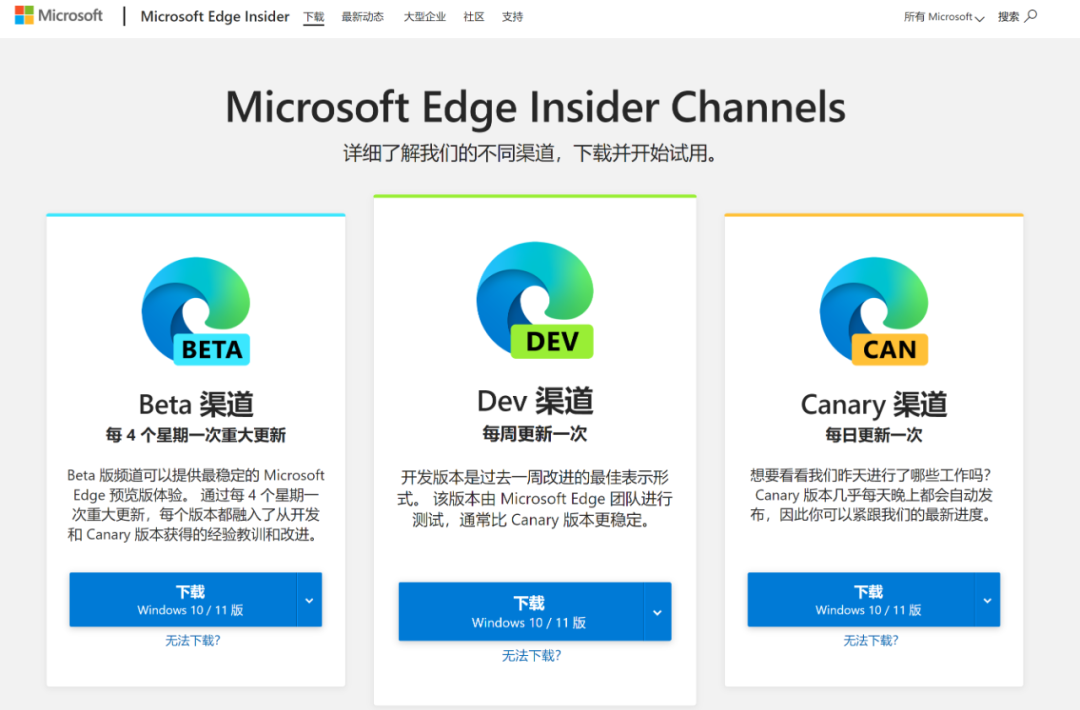Click the Microsoft logo in header

click(x=59, y=15)
